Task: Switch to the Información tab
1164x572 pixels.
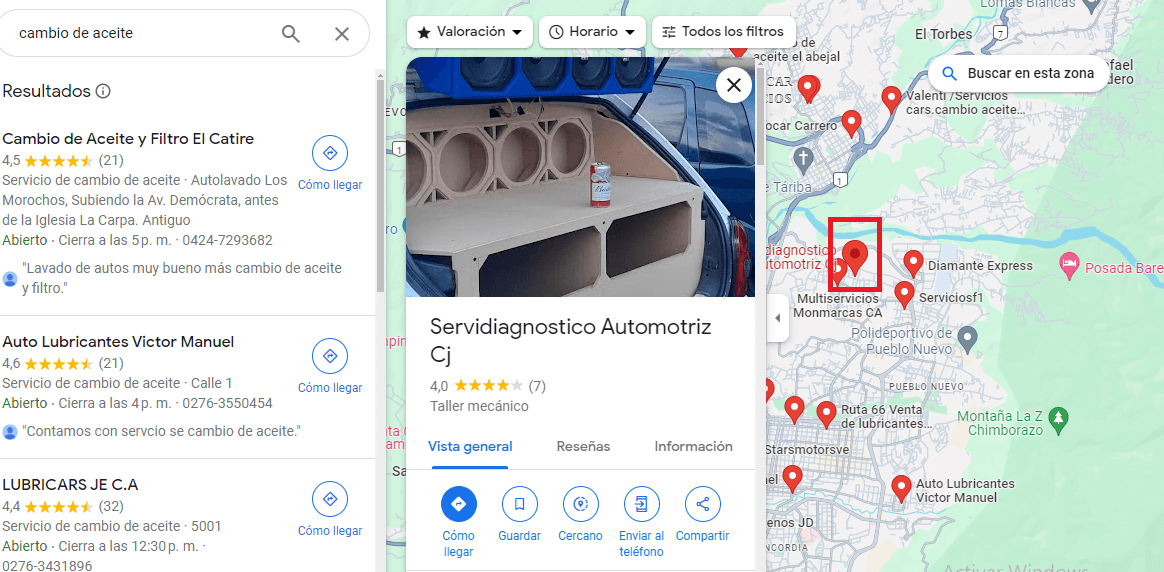Action: point(693,447)
